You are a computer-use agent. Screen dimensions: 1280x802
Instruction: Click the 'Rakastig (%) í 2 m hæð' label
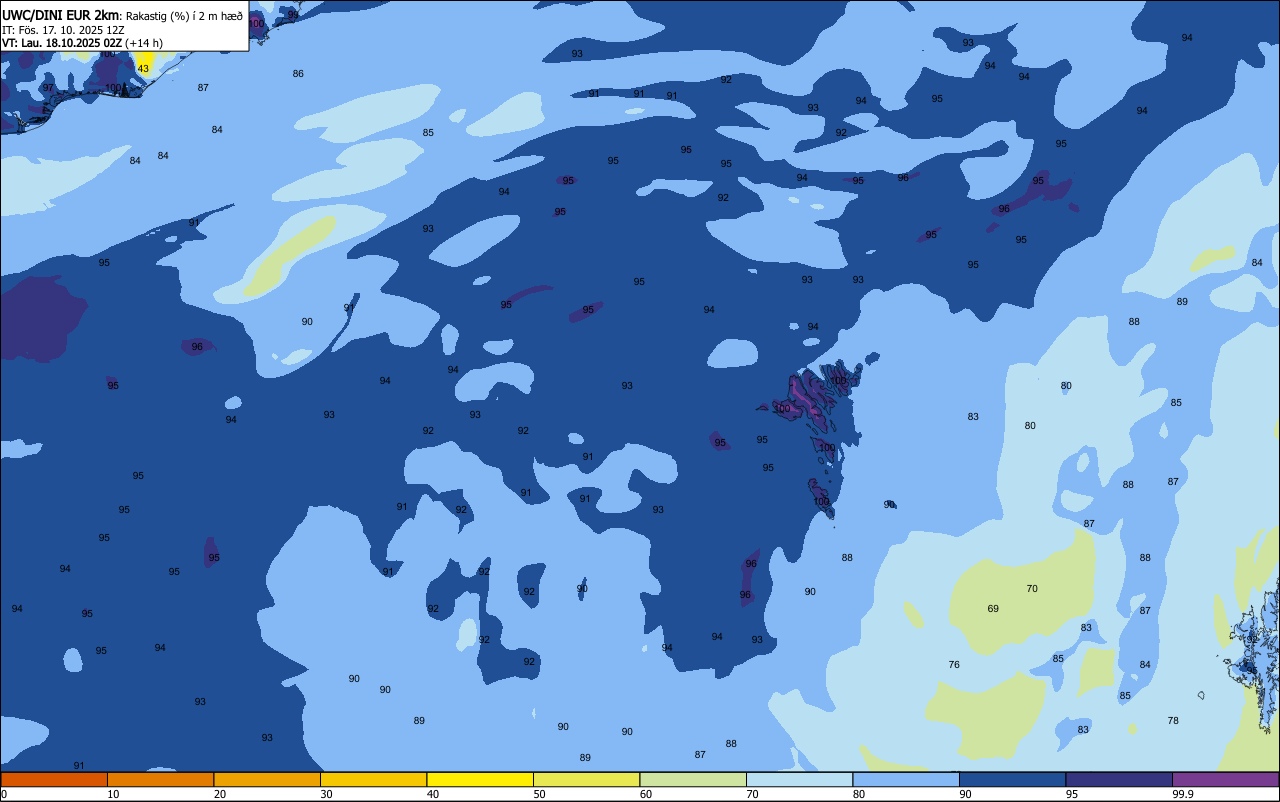(185, 16)
